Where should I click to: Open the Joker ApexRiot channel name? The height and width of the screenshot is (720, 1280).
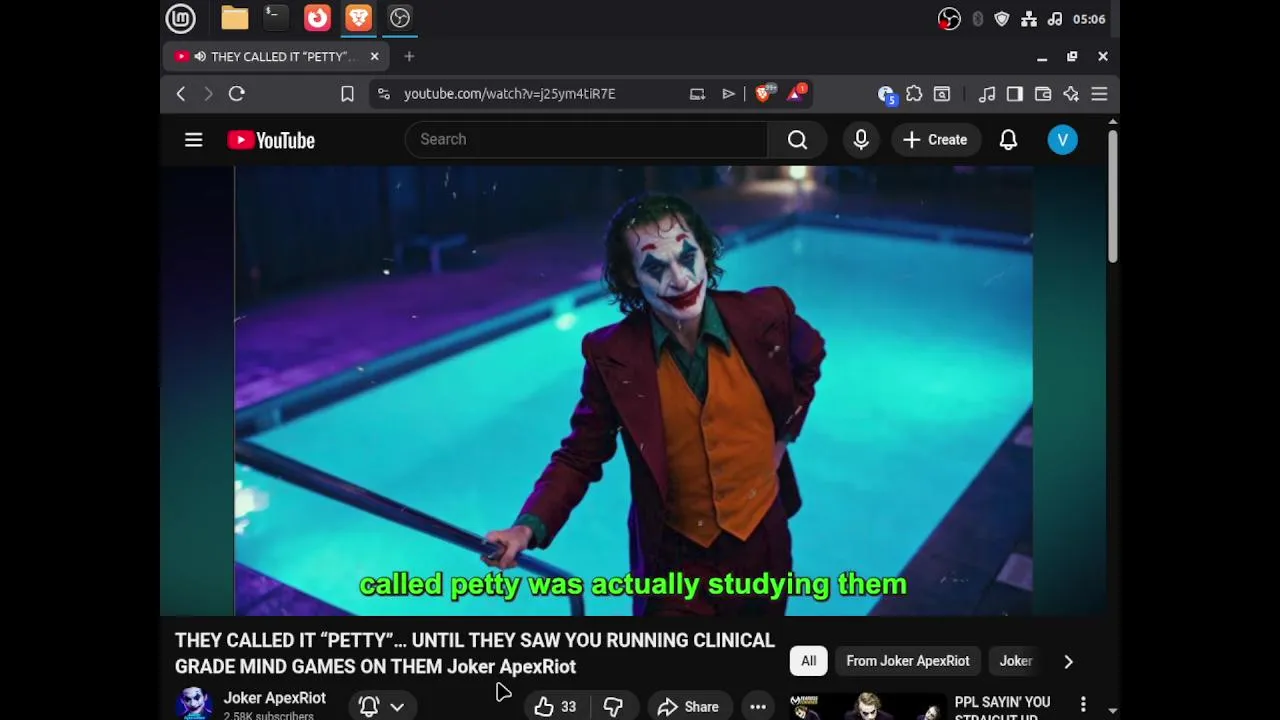274,698
